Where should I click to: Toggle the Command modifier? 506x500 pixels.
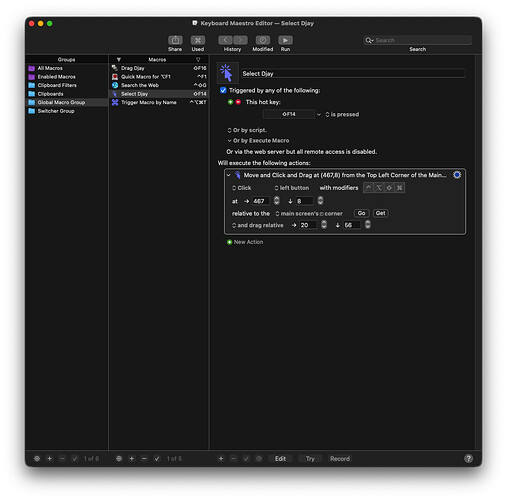(399, 188)
